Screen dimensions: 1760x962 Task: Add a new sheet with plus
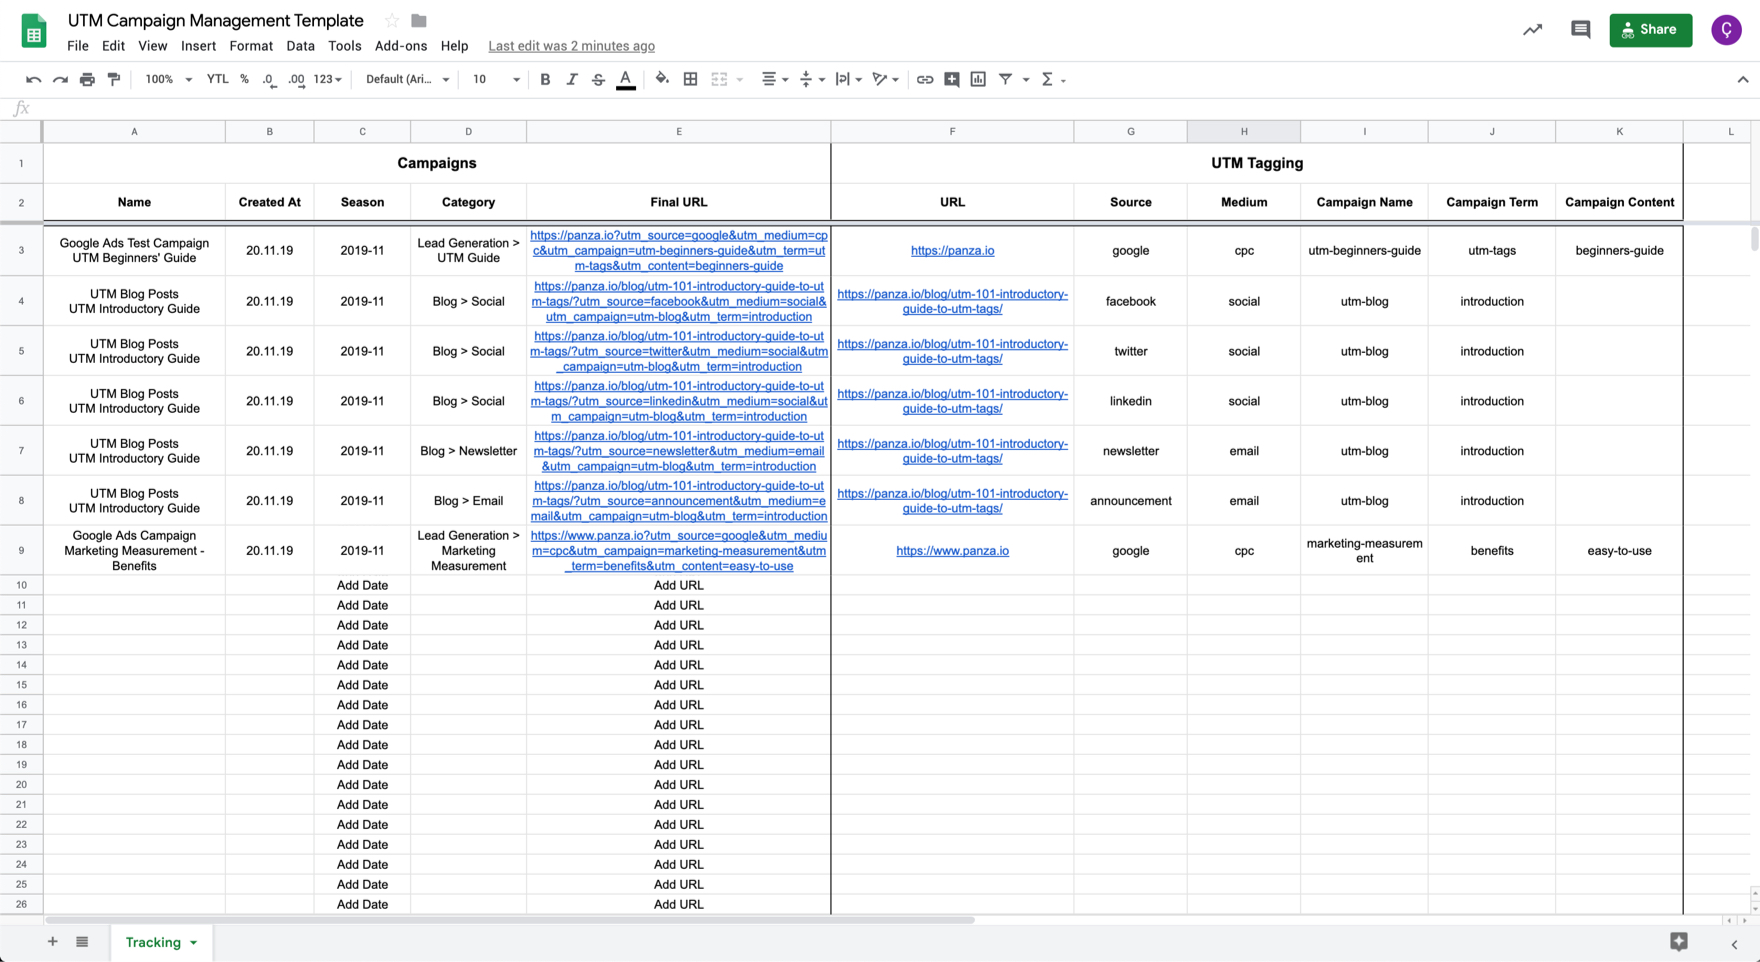click(x=52, y=942)
